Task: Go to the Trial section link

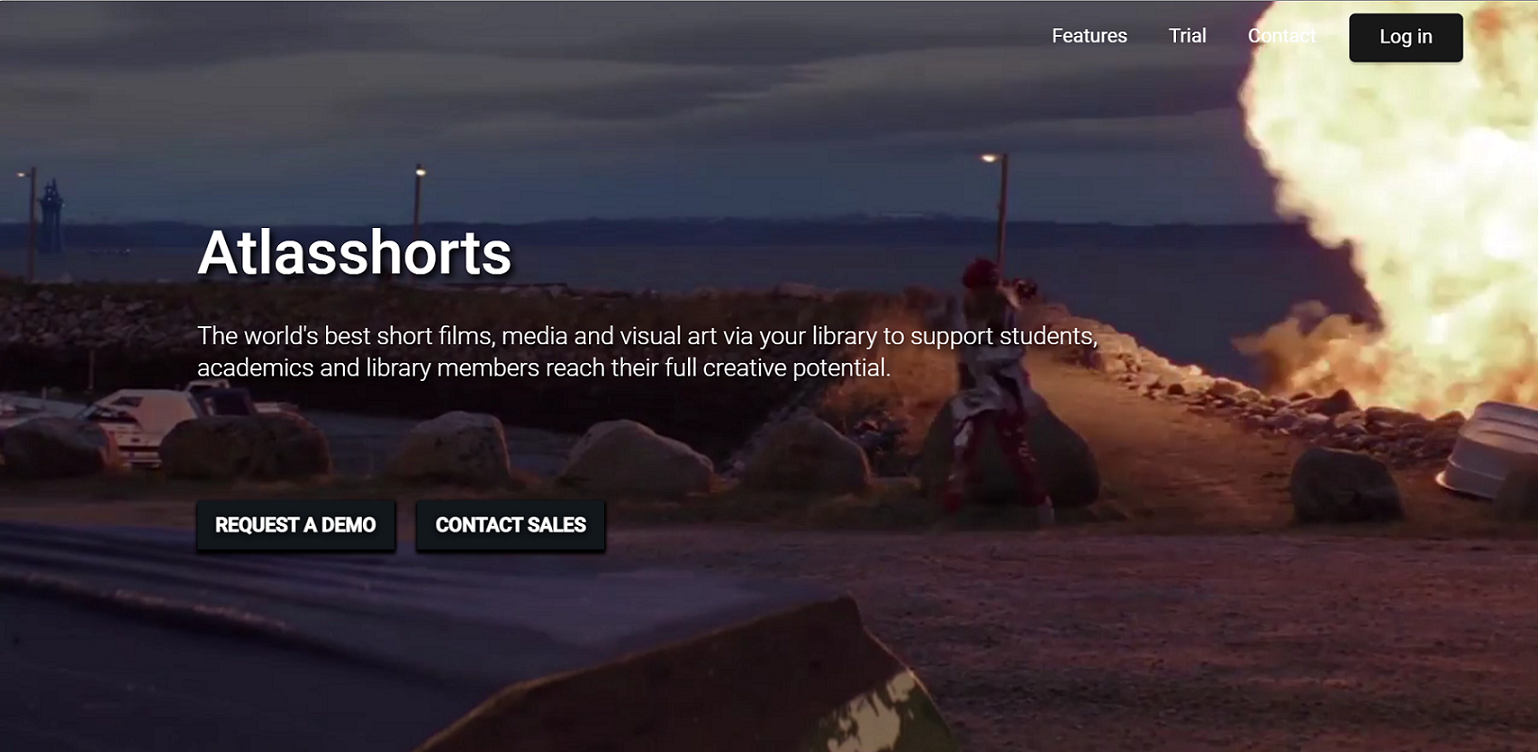Action: click(x=1187, y=36)
